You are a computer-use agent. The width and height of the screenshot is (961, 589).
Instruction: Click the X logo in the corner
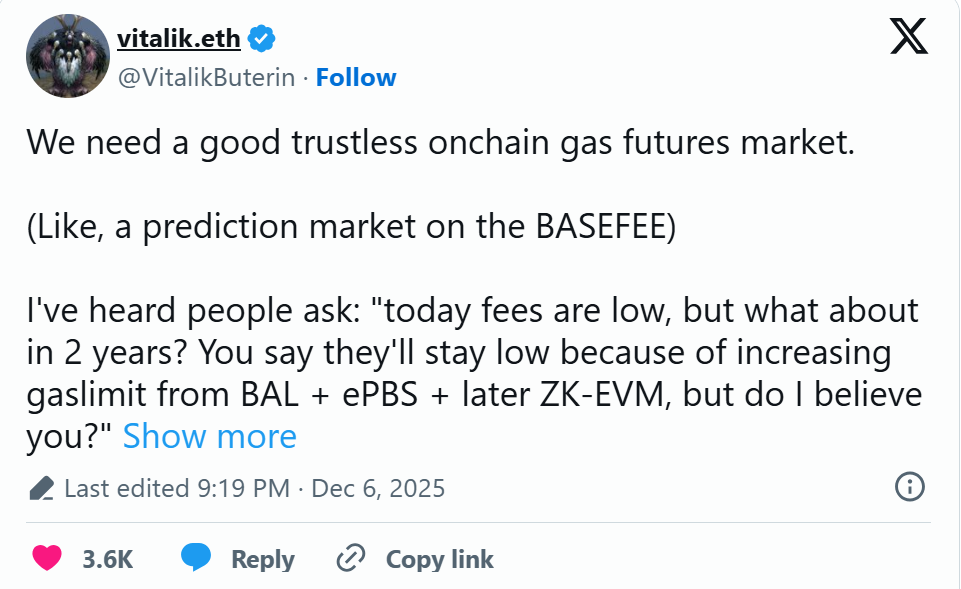pyautogui.click(x=908, y=37)
